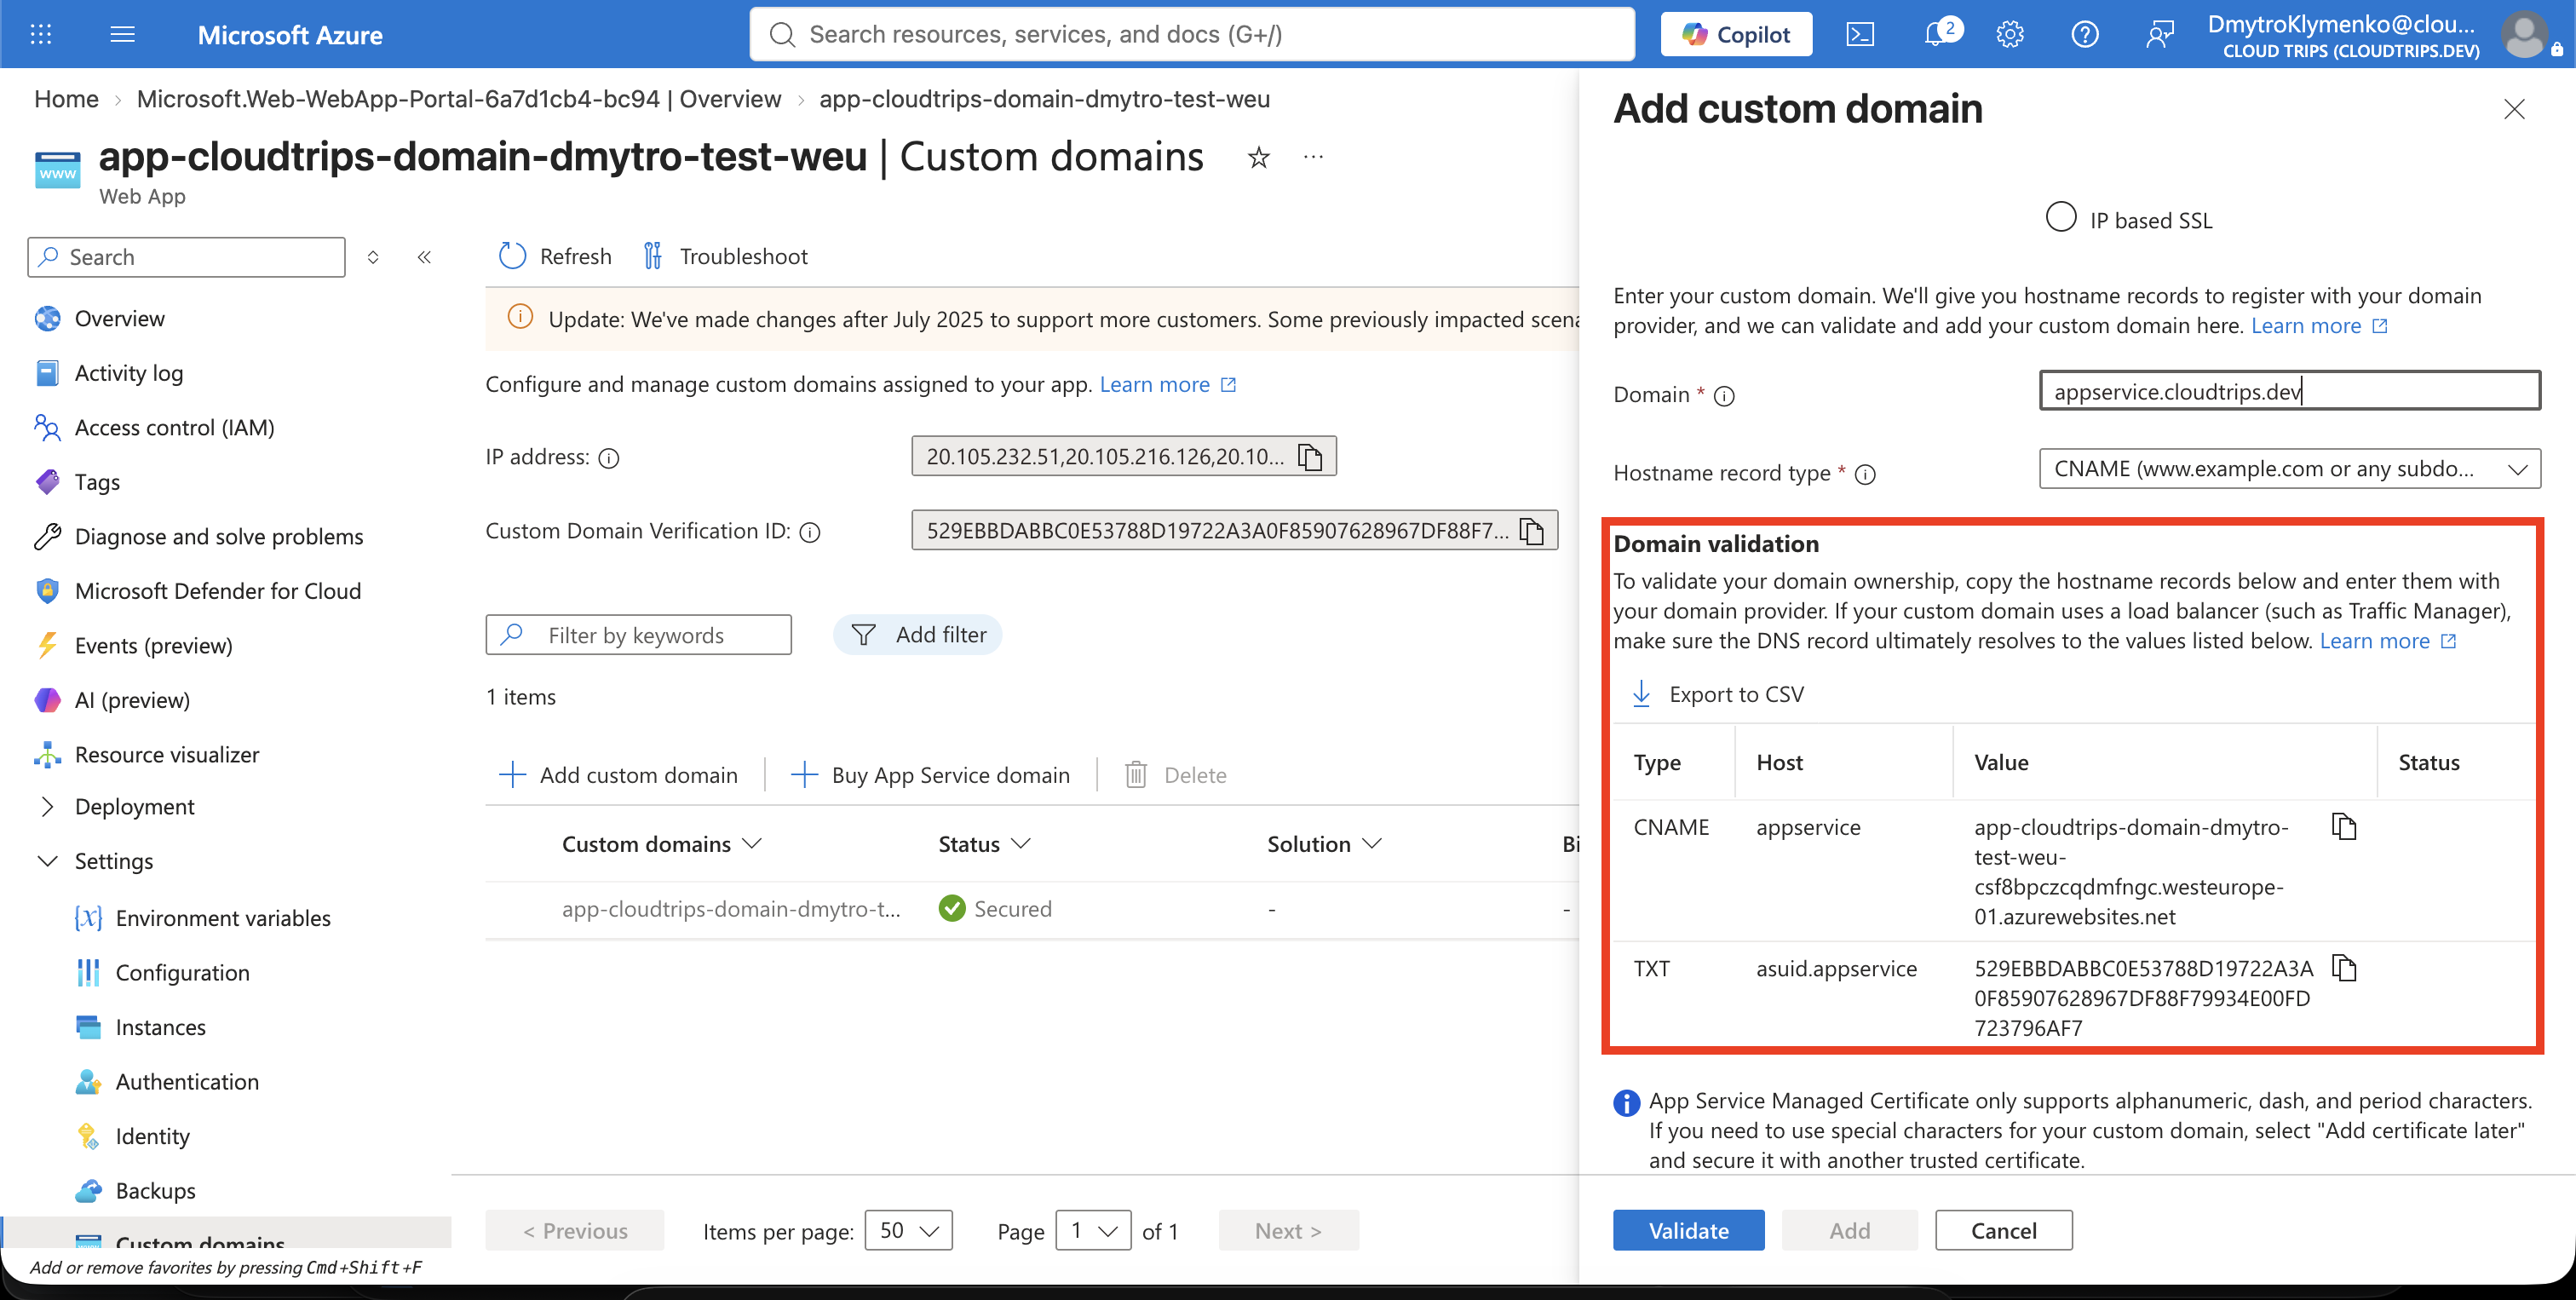
Task: Click Home in the breadcrumb
Action: pos(66,99)
